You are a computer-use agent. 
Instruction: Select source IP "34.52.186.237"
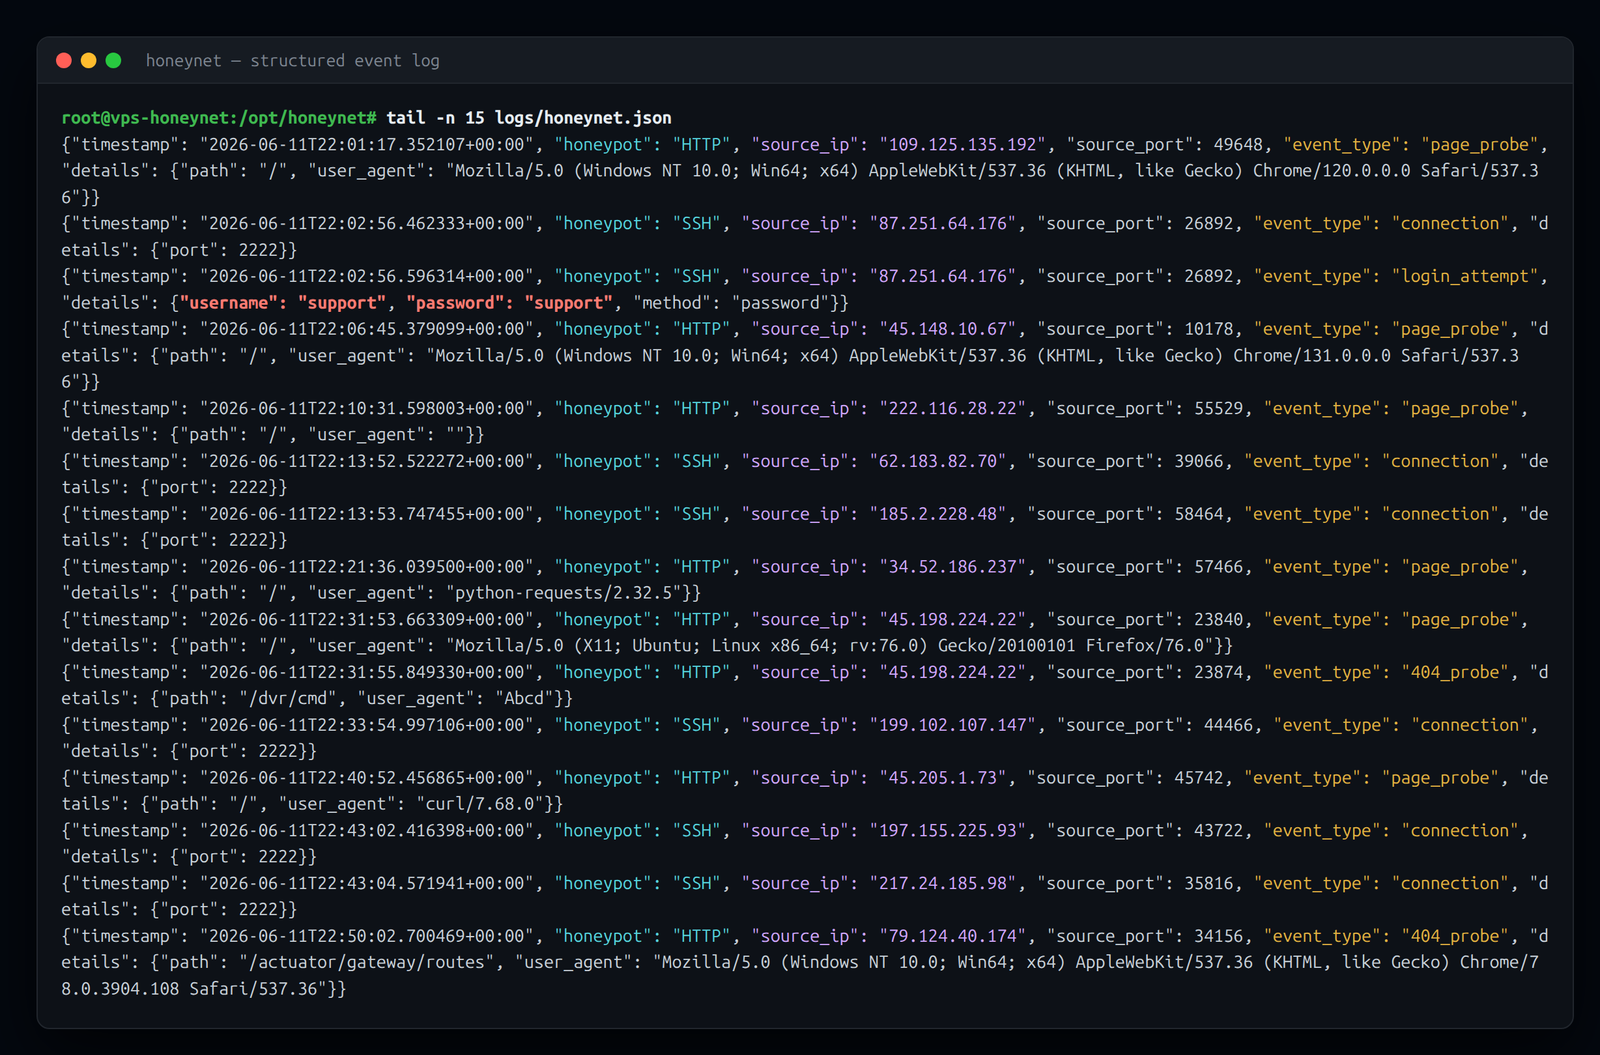click(x=953, y=568)
